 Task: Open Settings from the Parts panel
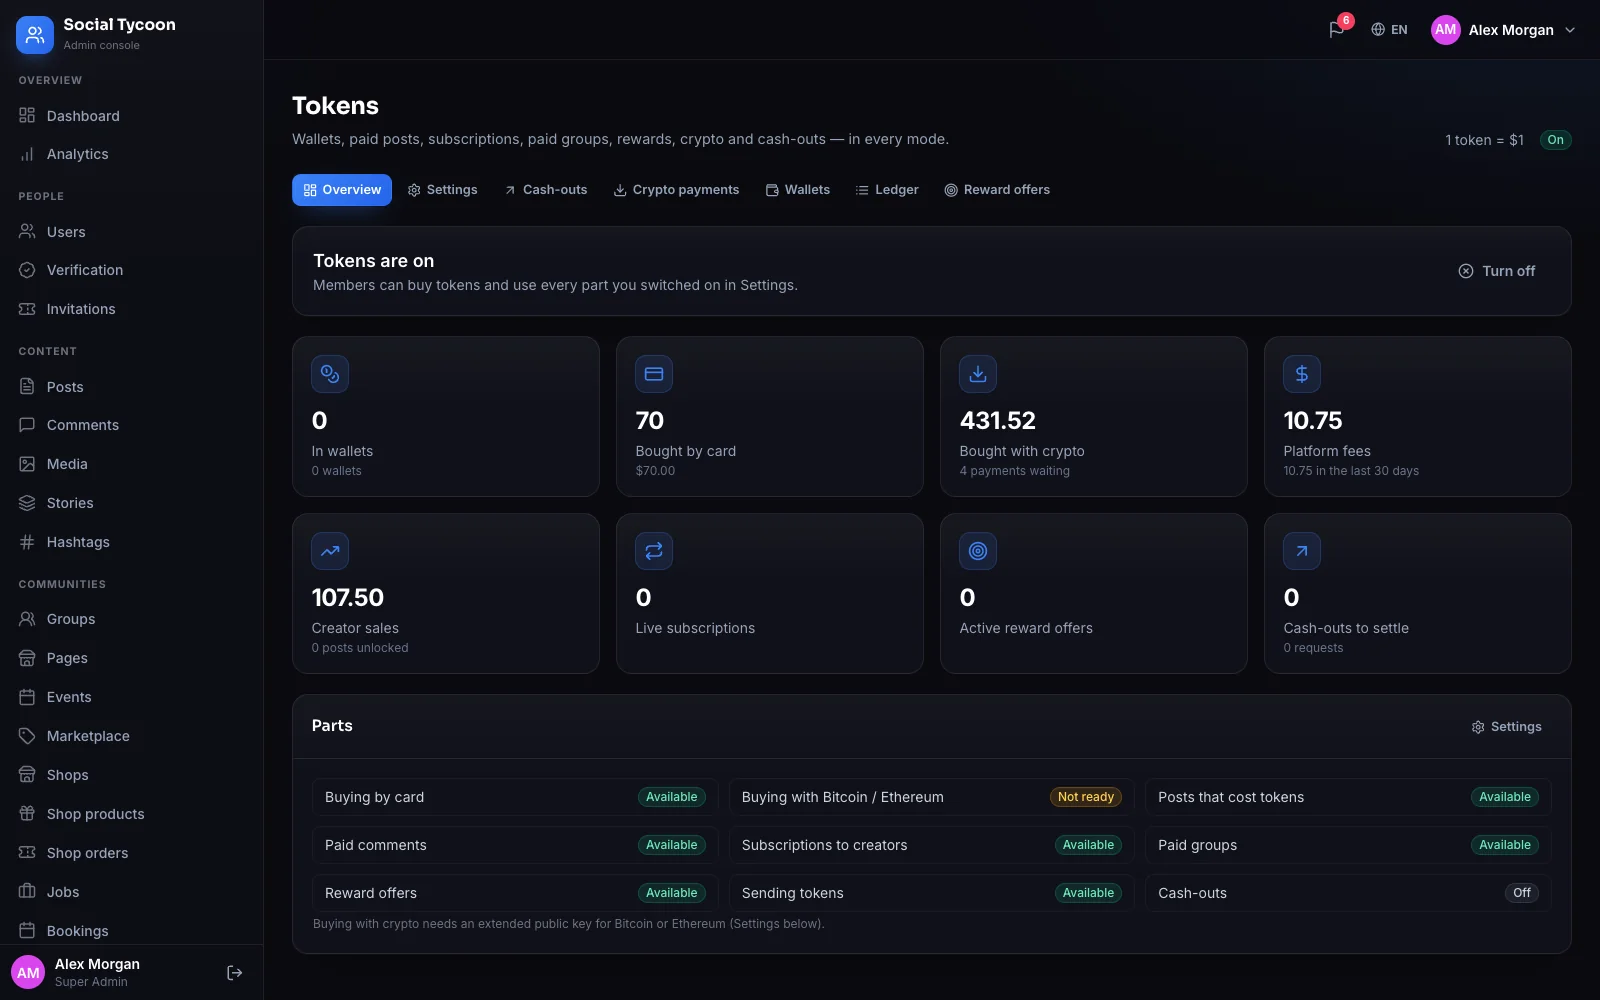(1506, 727)
